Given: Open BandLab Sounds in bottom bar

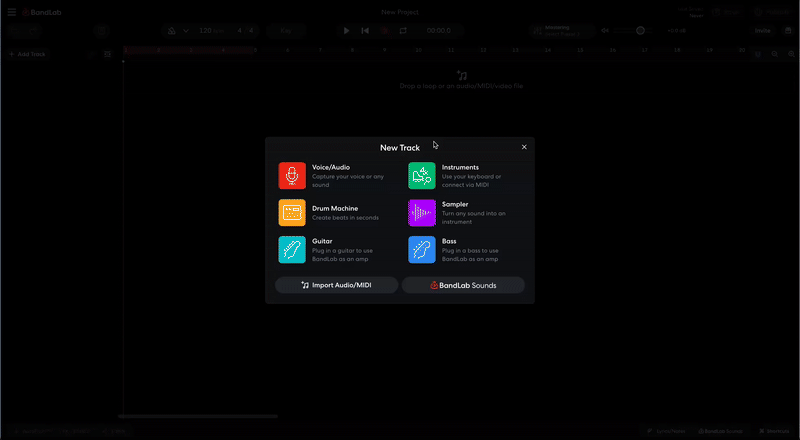Looking at the screenshot, I should coord(721,431).
